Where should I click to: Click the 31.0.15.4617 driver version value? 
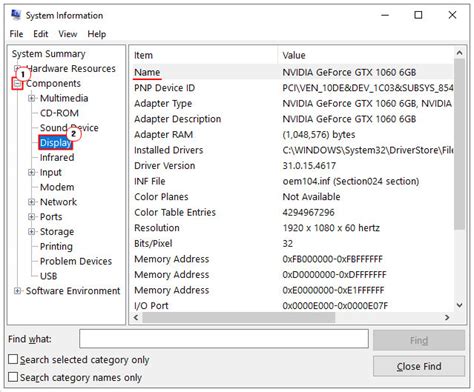[309, 166]
